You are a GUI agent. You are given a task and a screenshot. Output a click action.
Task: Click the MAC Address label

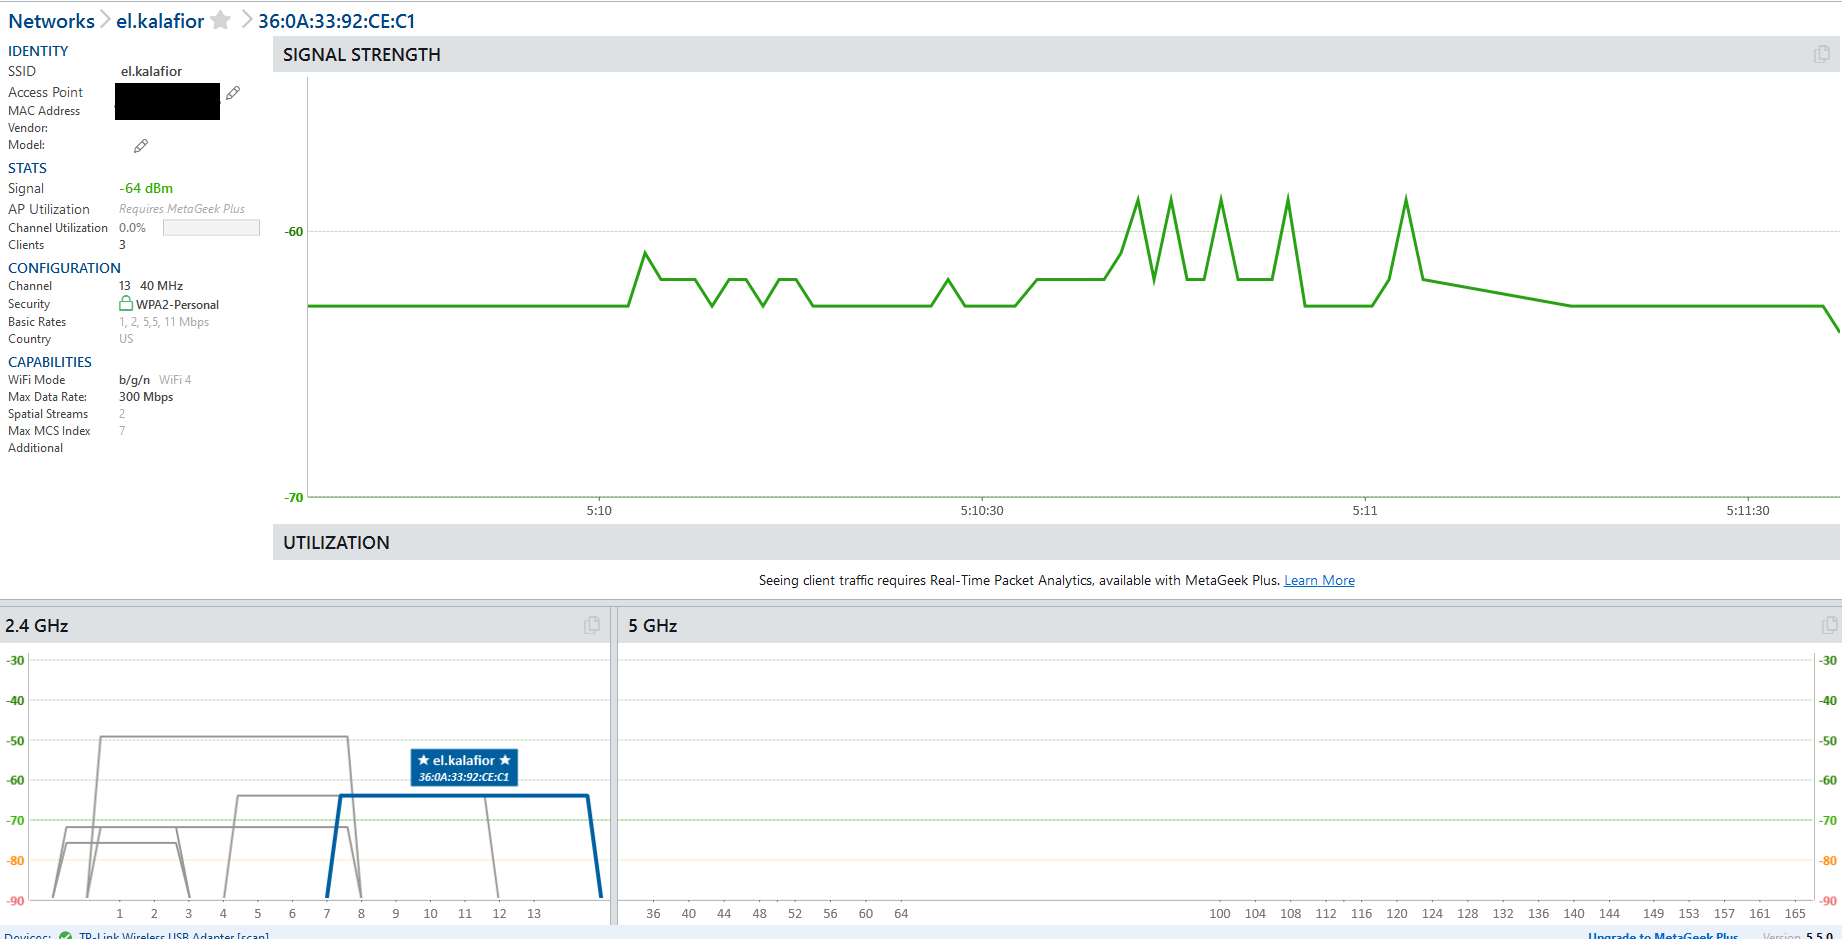pyautogui.click(x=44, y=111)
